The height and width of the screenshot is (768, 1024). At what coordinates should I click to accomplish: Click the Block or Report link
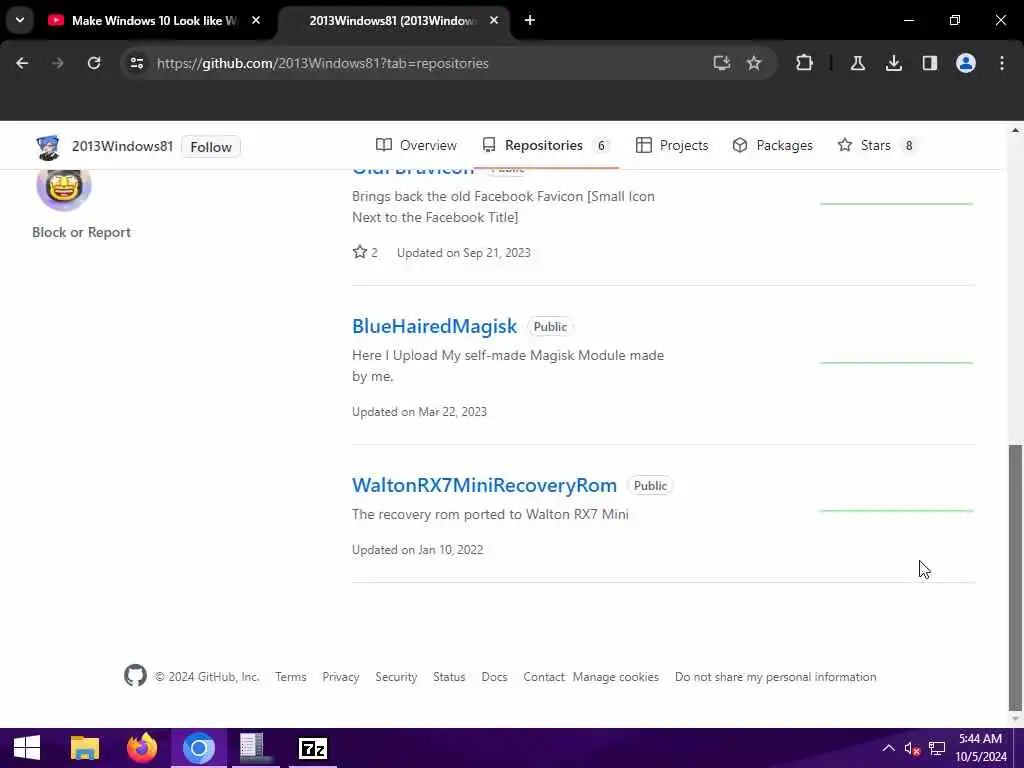point(82,232)
